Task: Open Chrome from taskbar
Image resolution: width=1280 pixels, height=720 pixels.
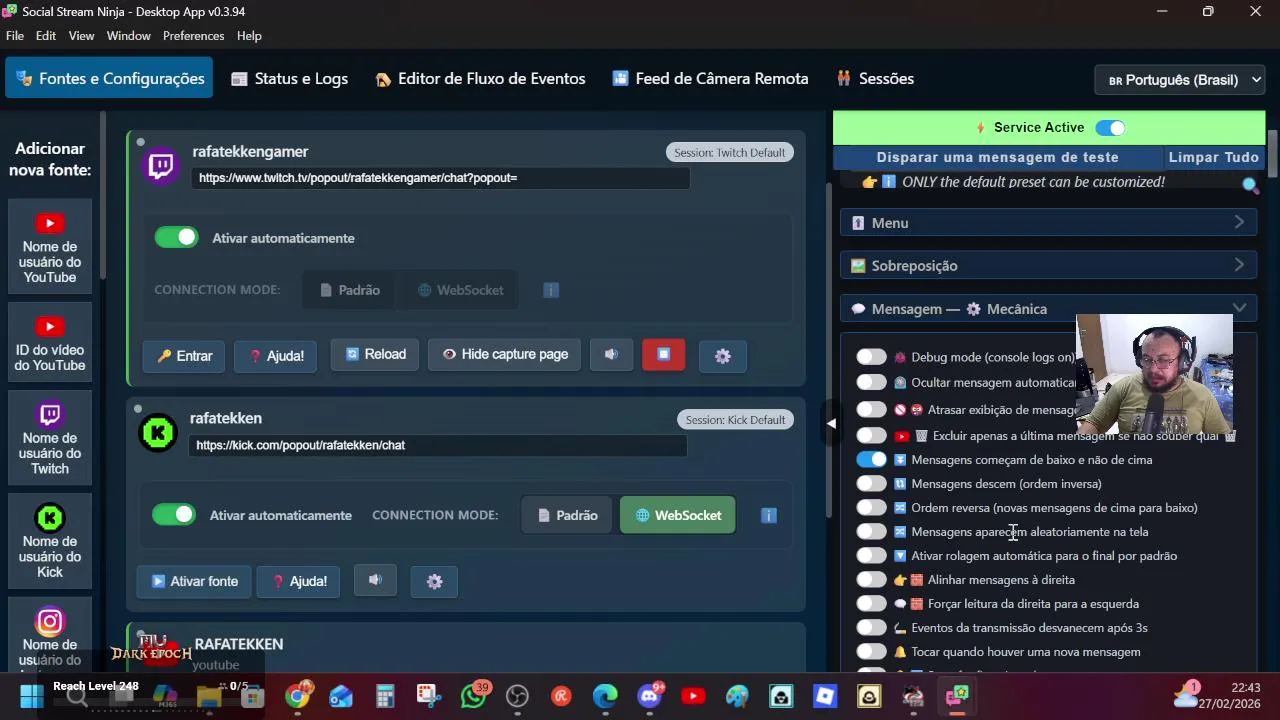Action: click(x=298, y=696)
